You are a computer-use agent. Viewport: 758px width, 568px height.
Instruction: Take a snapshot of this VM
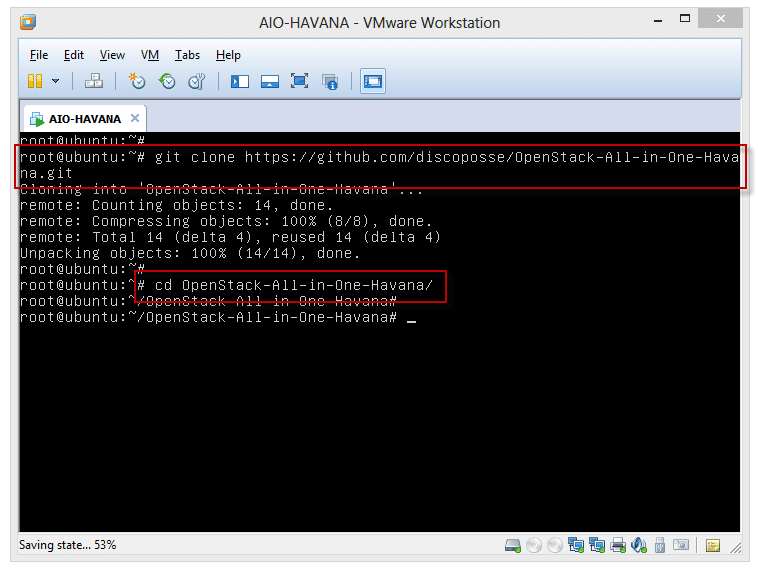[x=138, y=81]
